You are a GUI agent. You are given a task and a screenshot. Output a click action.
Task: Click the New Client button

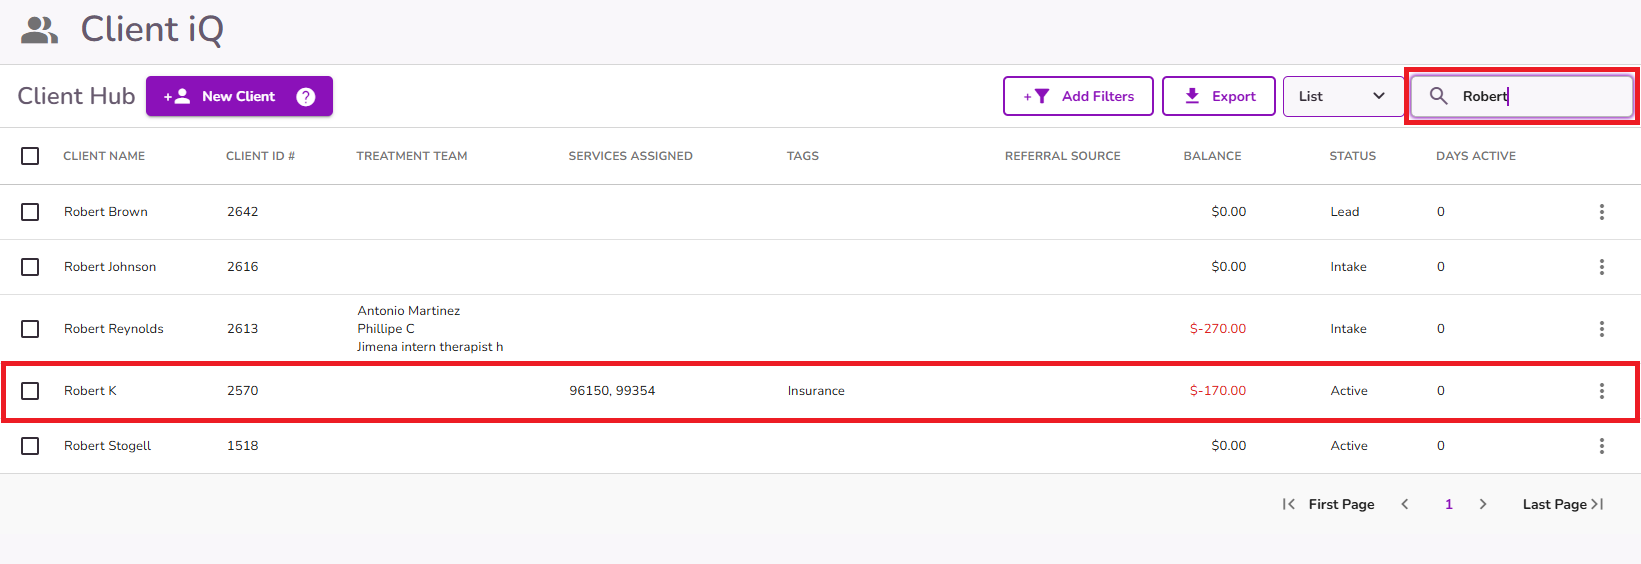click(x=239, y=96)
